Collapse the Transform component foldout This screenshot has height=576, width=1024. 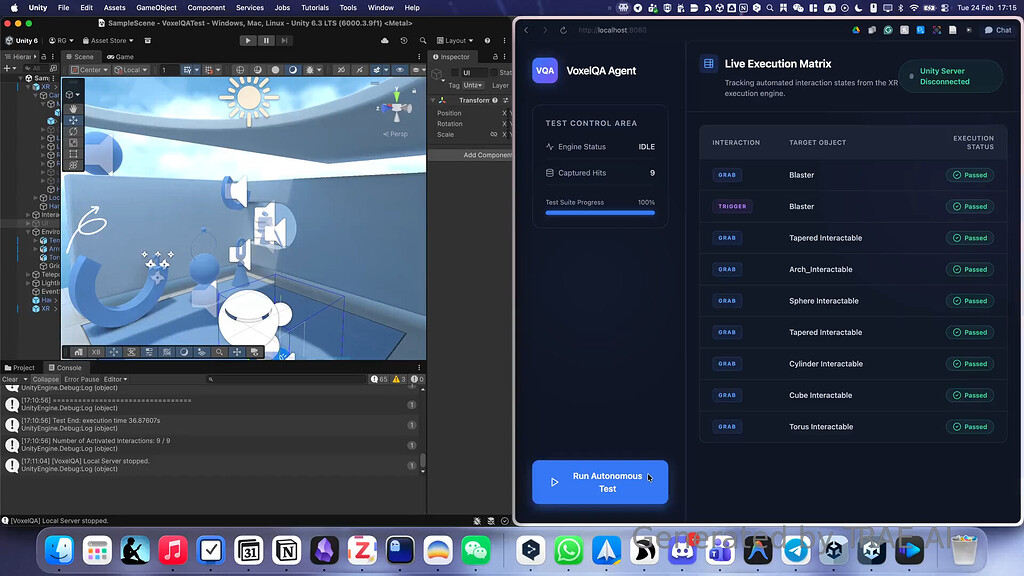pyautogui.click(x=432, y=101)
